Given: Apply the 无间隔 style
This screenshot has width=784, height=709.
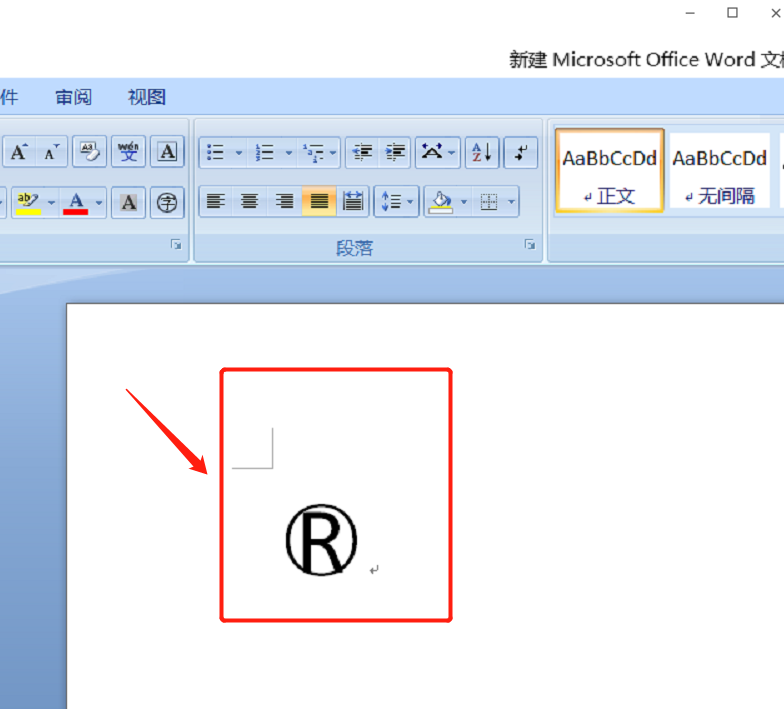Looking at the screenshot, I should [x=719, y=171].
